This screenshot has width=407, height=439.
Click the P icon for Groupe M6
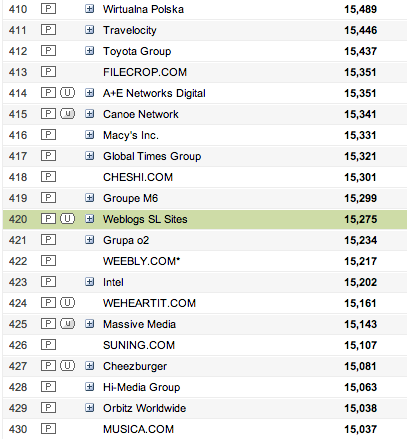pyautogui.click(x=48, y=198)
